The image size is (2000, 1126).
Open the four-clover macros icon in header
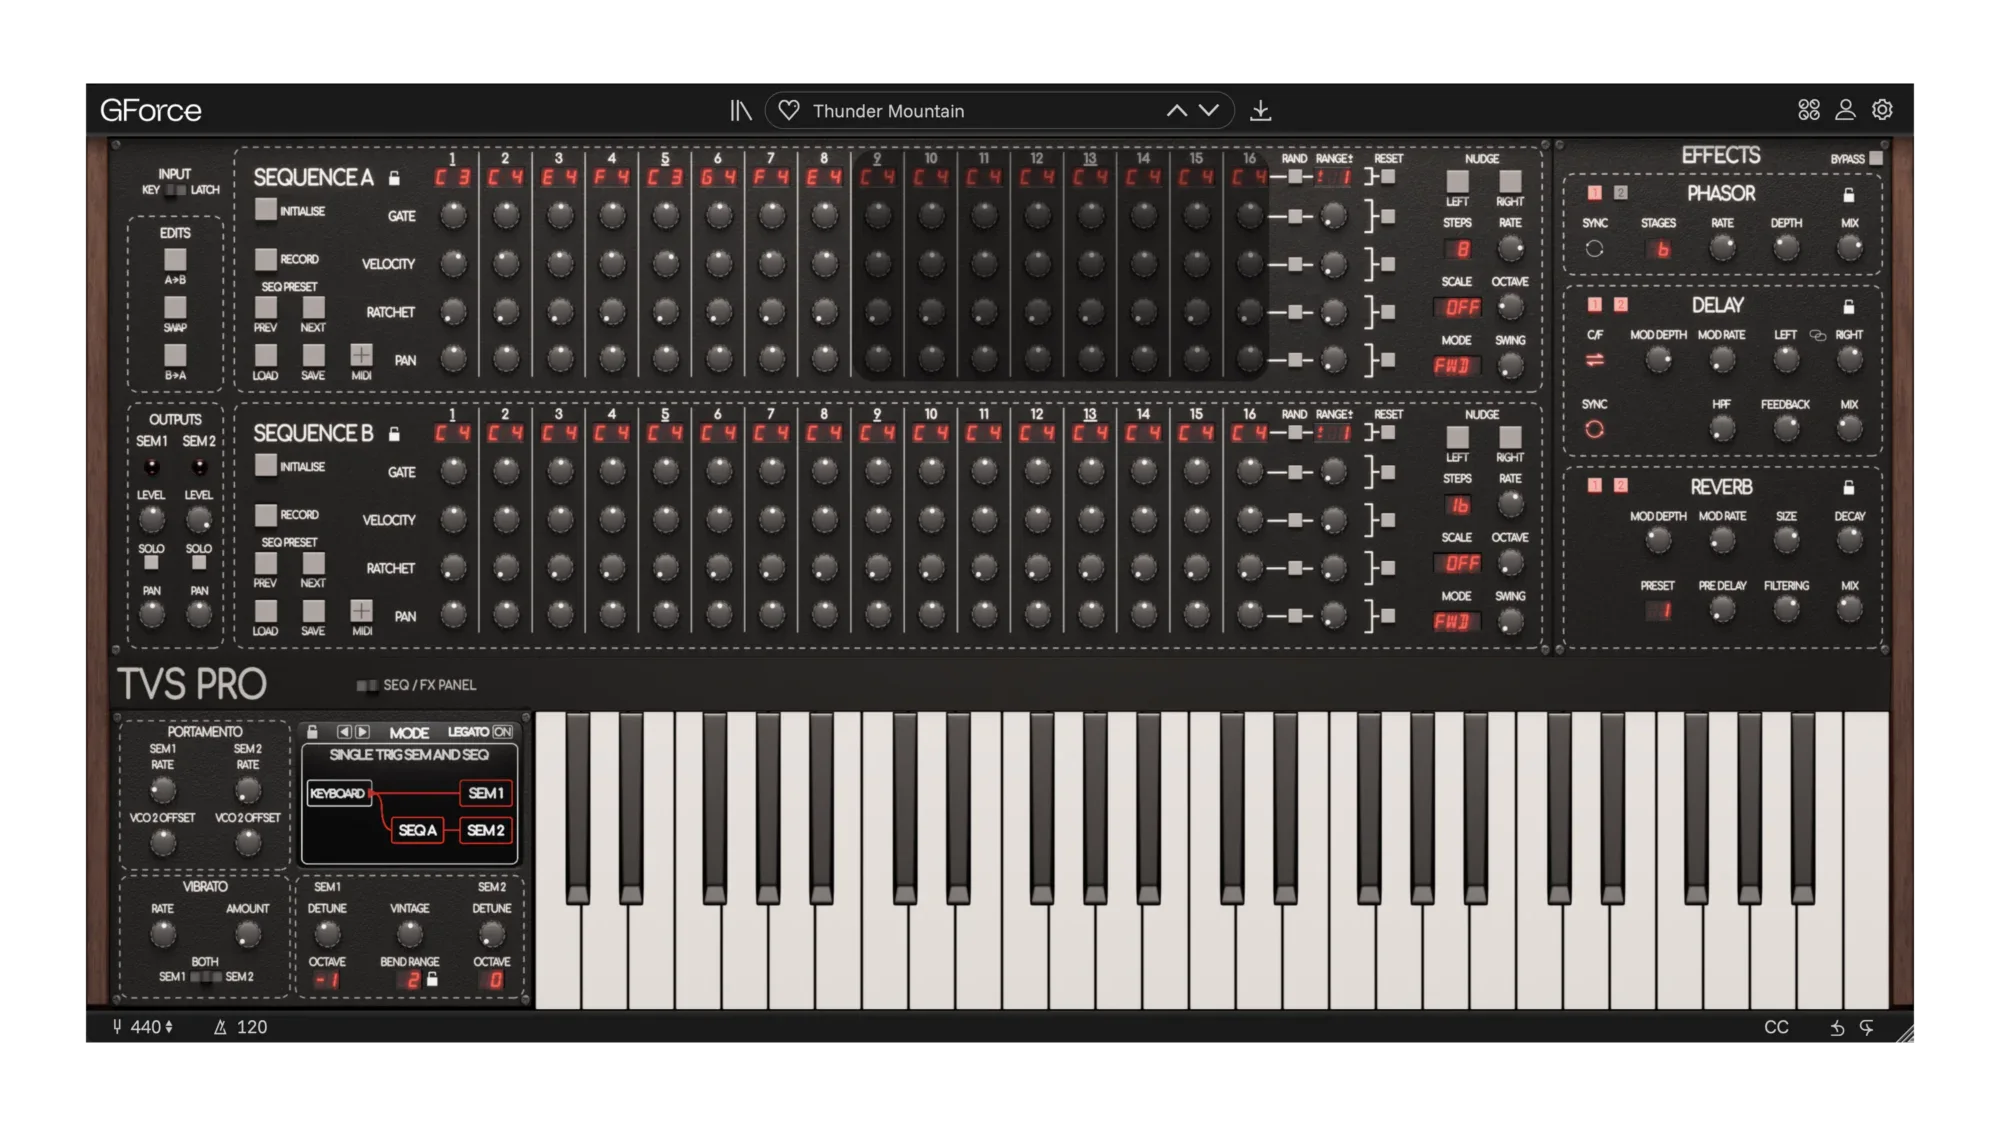(x=1809, y=110)
